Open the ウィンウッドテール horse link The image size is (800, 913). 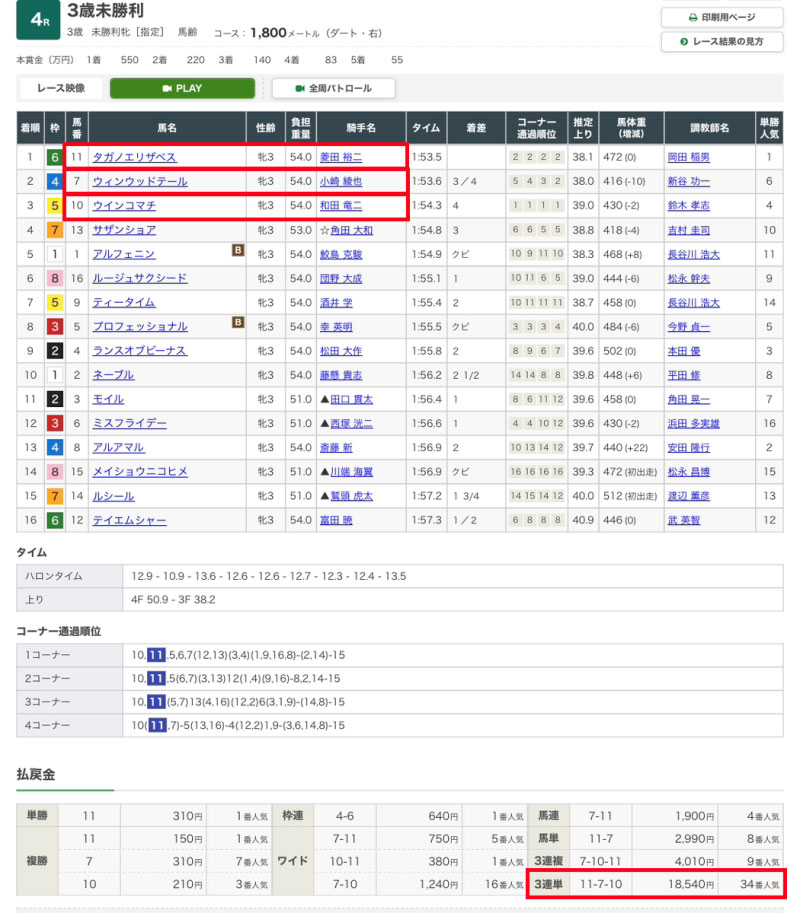[140, 181]
